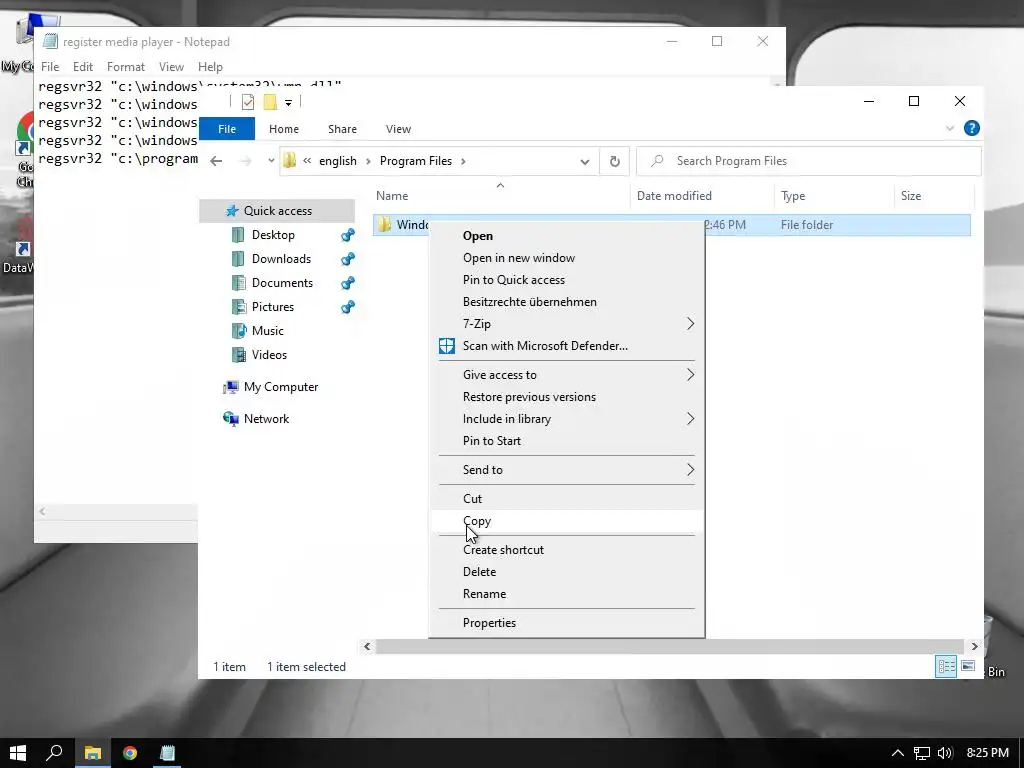Screen dimensions: 1024x768
Task: Select My Computer in navigation pane
Action: [x=280, y=387]
